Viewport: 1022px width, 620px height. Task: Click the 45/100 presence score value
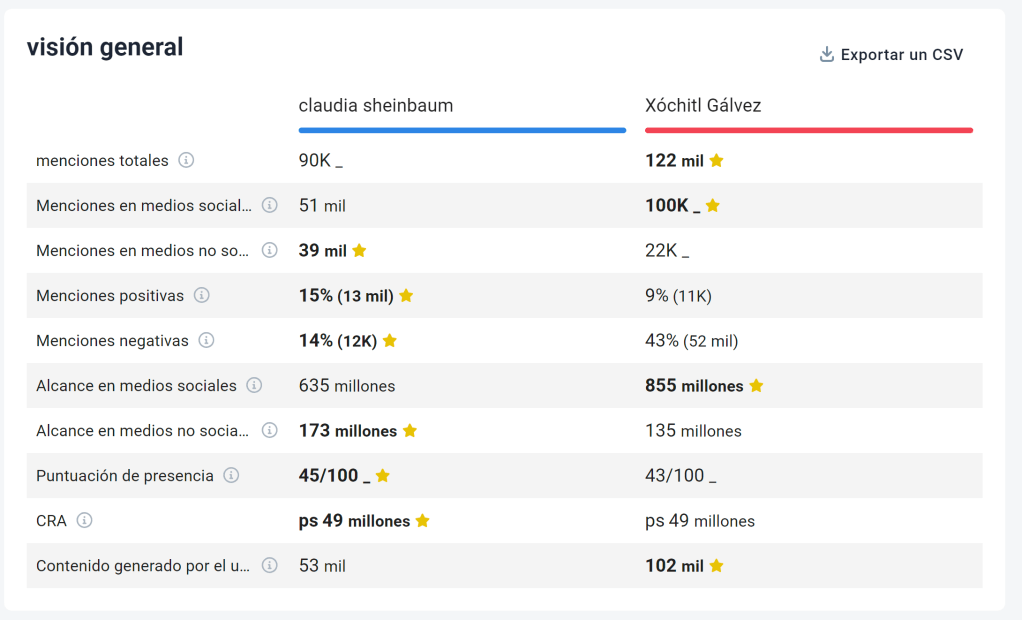(x=329, y=476)
